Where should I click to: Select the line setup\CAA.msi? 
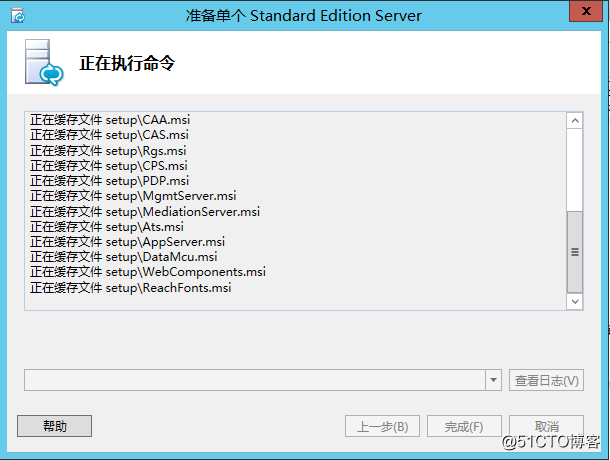coord(110,119)
